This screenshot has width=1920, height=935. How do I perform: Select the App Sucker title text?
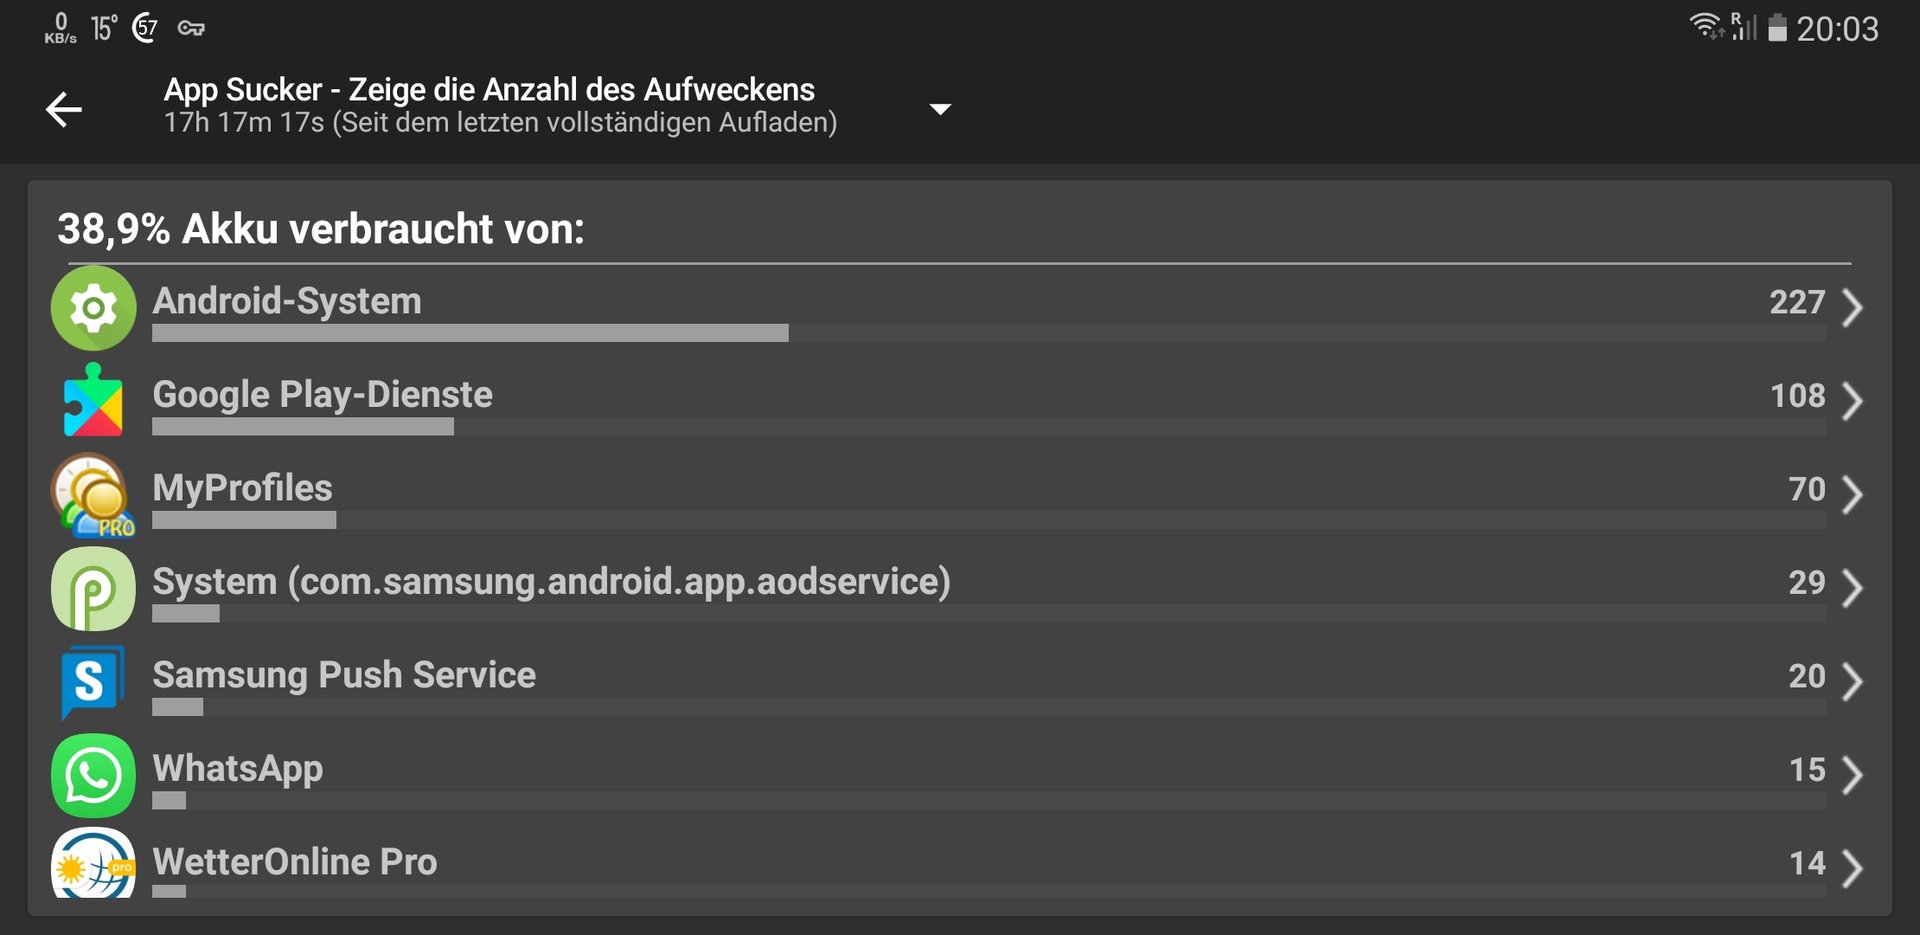tap(489, 89)
